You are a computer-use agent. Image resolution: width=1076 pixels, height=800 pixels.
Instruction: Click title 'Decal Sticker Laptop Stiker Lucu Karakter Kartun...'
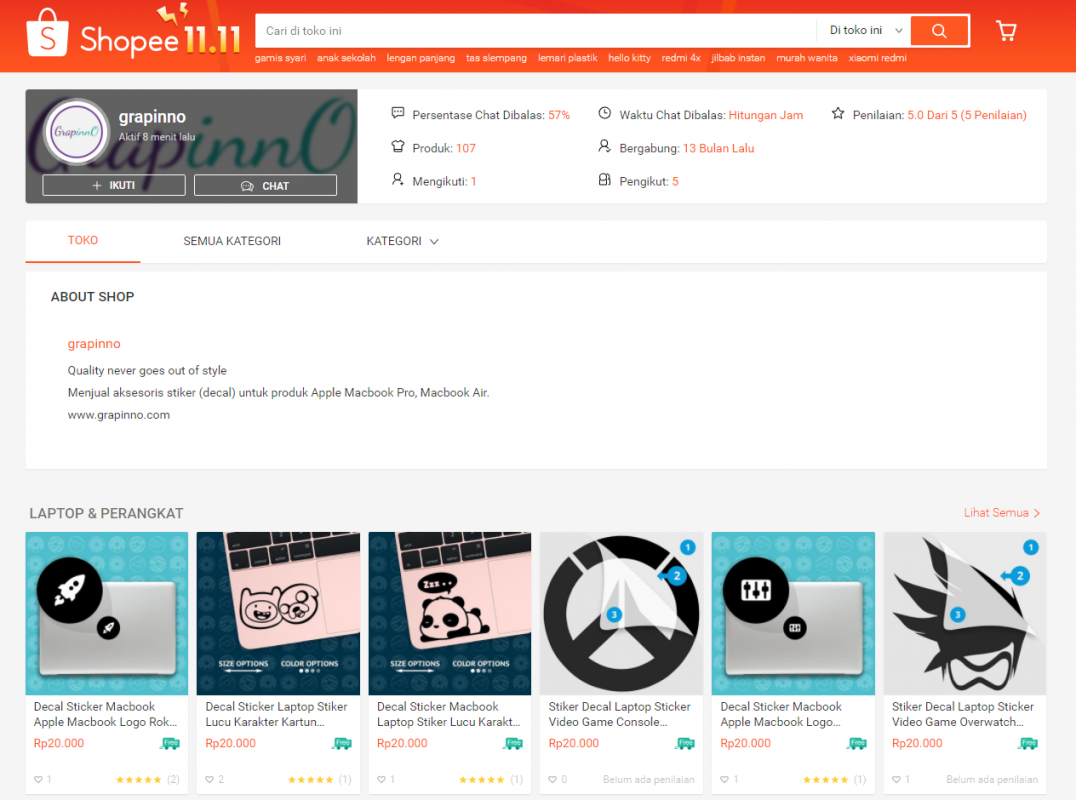point(277,714)
